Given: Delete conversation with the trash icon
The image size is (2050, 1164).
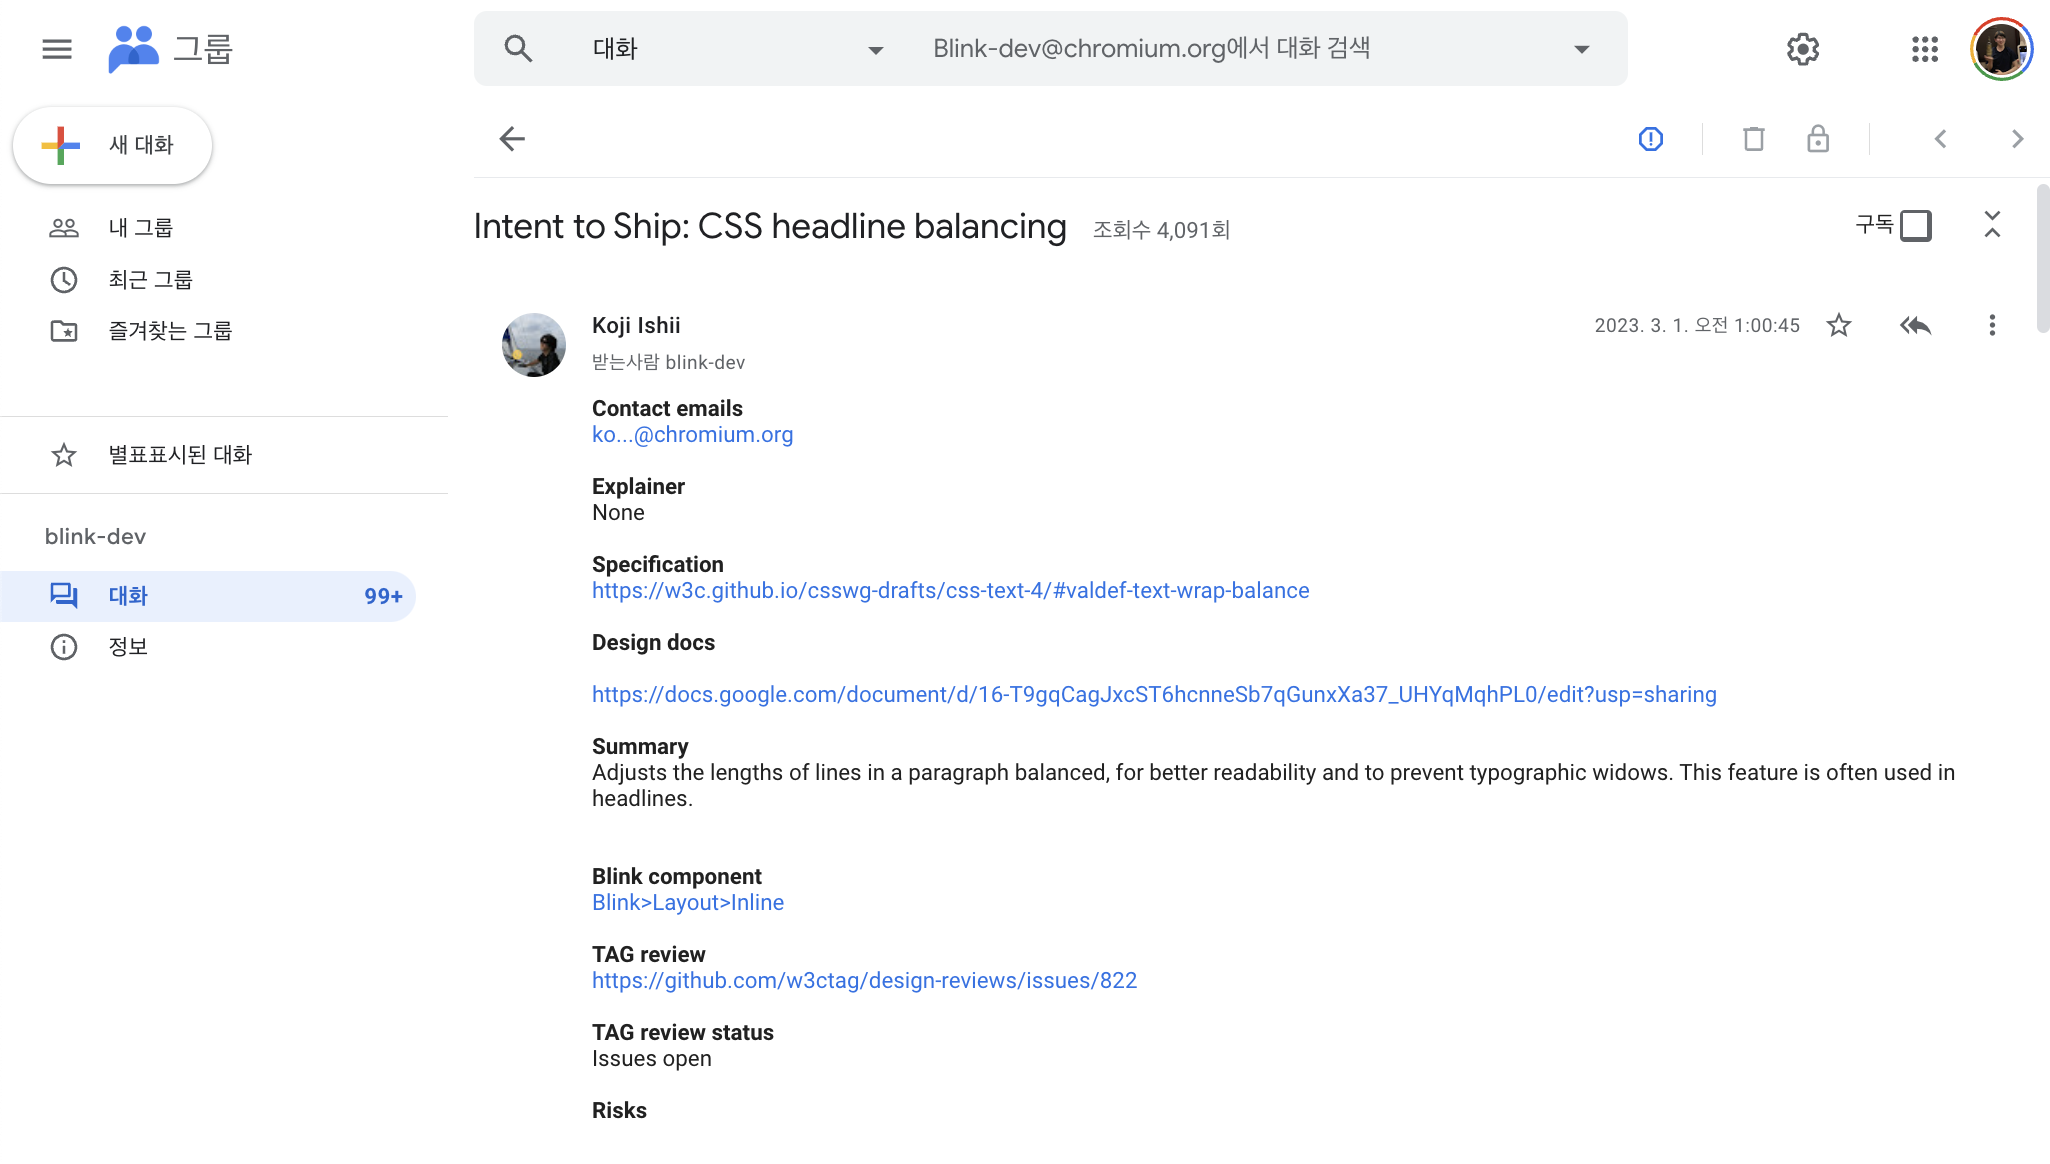Looking at the screenshot, I should coord(1753,139).
